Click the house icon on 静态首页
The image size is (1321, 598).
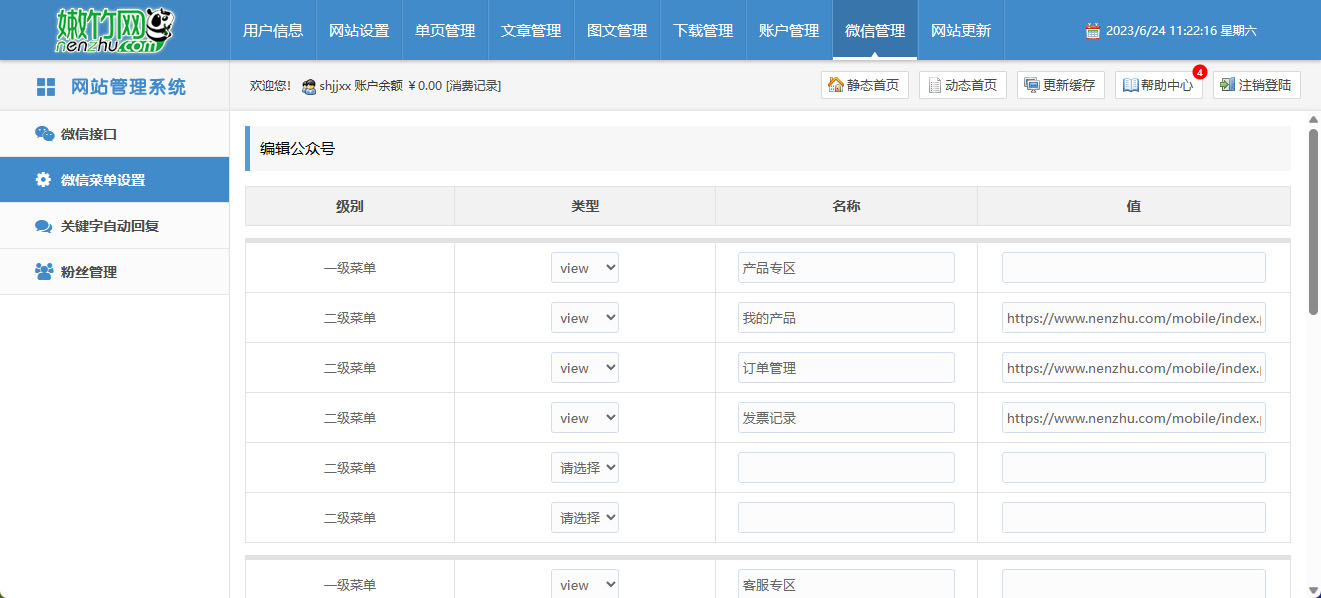[x=835, y=85]
